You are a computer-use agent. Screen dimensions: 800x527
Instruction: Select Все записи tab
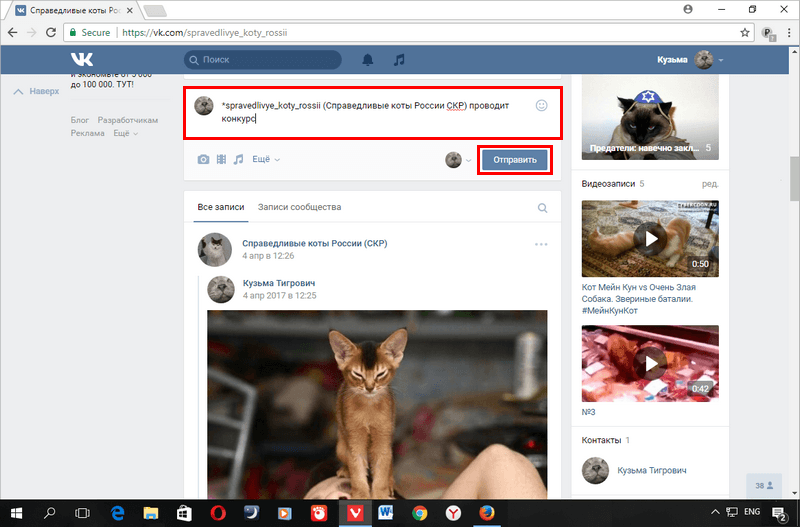[221, 207]
